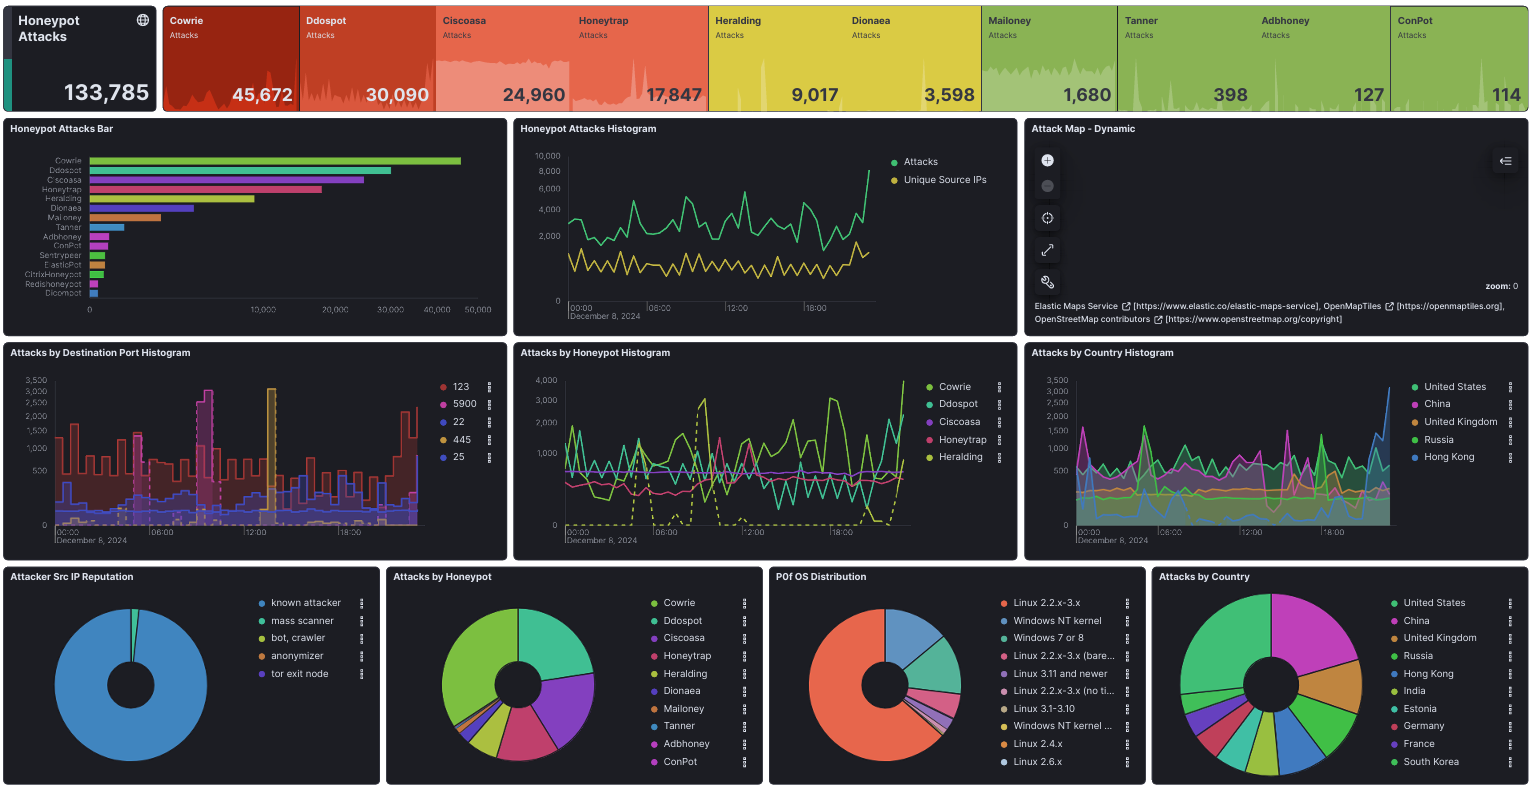The width and height of the screenshot is (1533, 786).
Task: Open Heralding options in Attacks by Honeypot Histogram
Action: coord(999,457)
